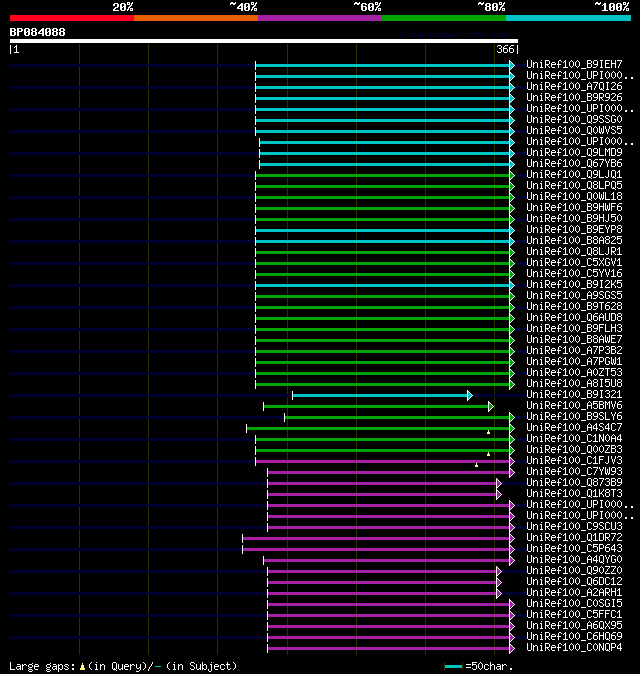Choose the UniRef100_B8AWE7 label
640x674 pixels.
(x=574, y=340)
